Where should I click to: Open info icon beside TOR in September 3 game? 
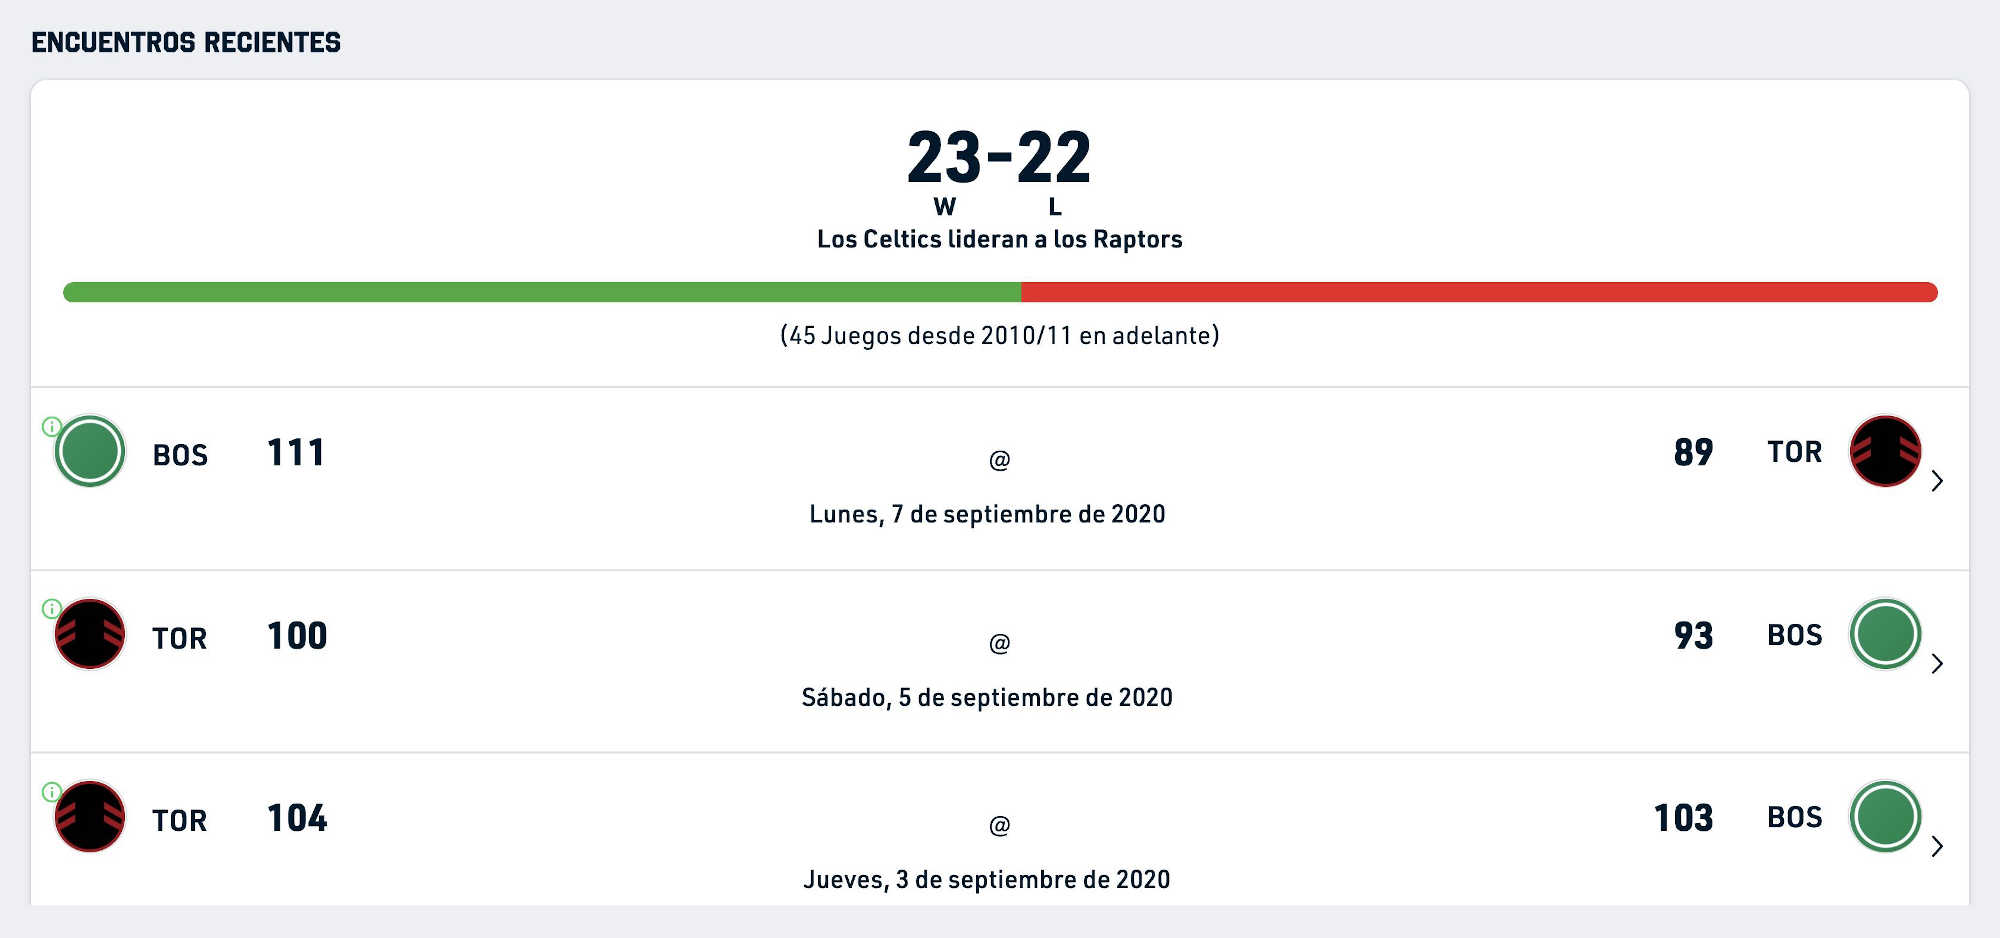pyautogui.click(x=52, y=792)
